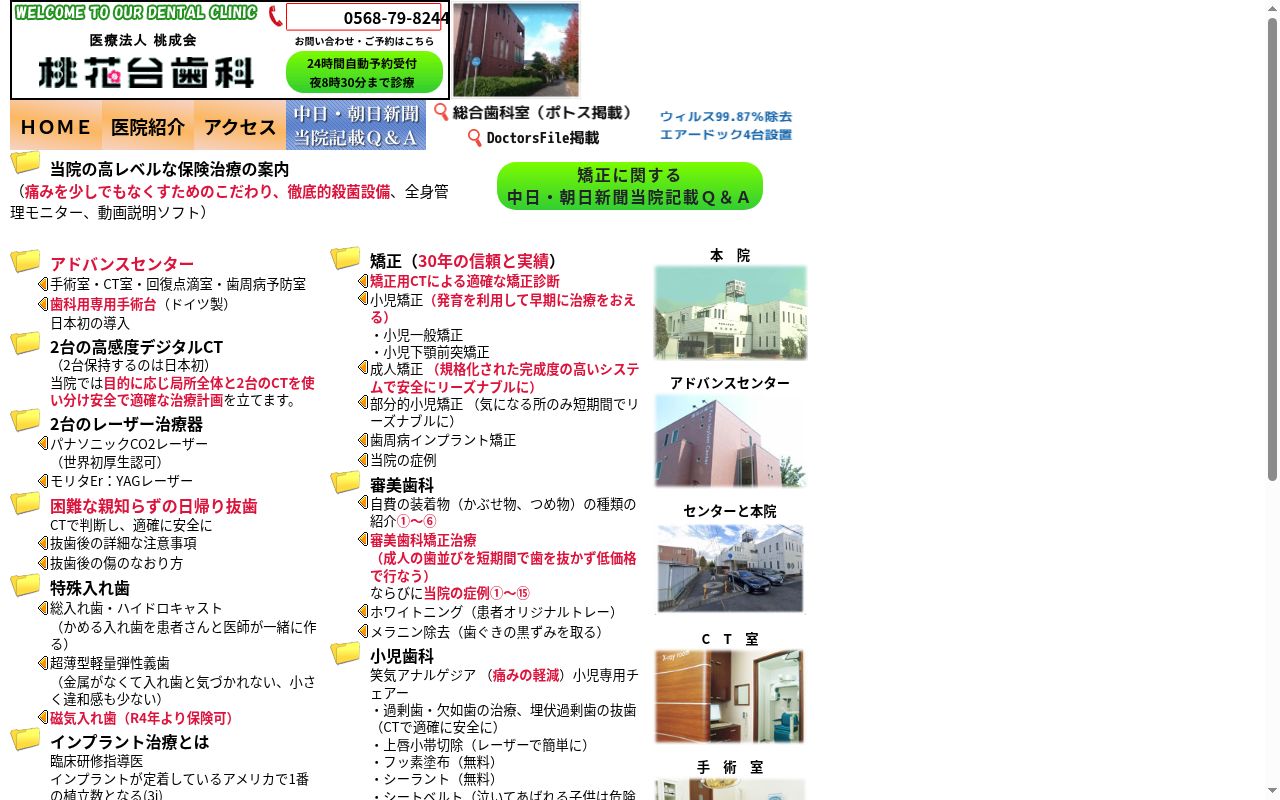Viewport: 1280px width, 800px height.
Task: Click the clinic building photo in the header
Action: [x=516, y=50]
